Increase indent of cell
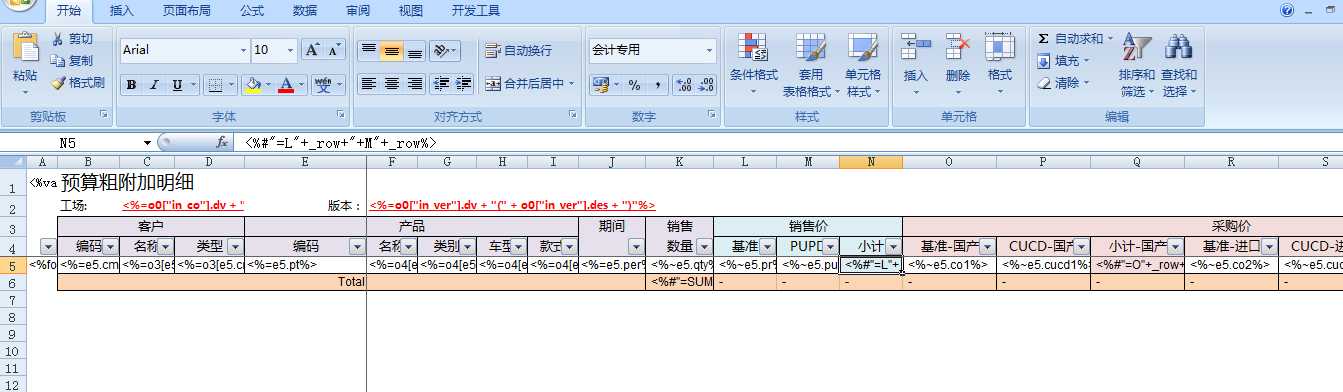 pyautogui.click(x=464, y=84)
